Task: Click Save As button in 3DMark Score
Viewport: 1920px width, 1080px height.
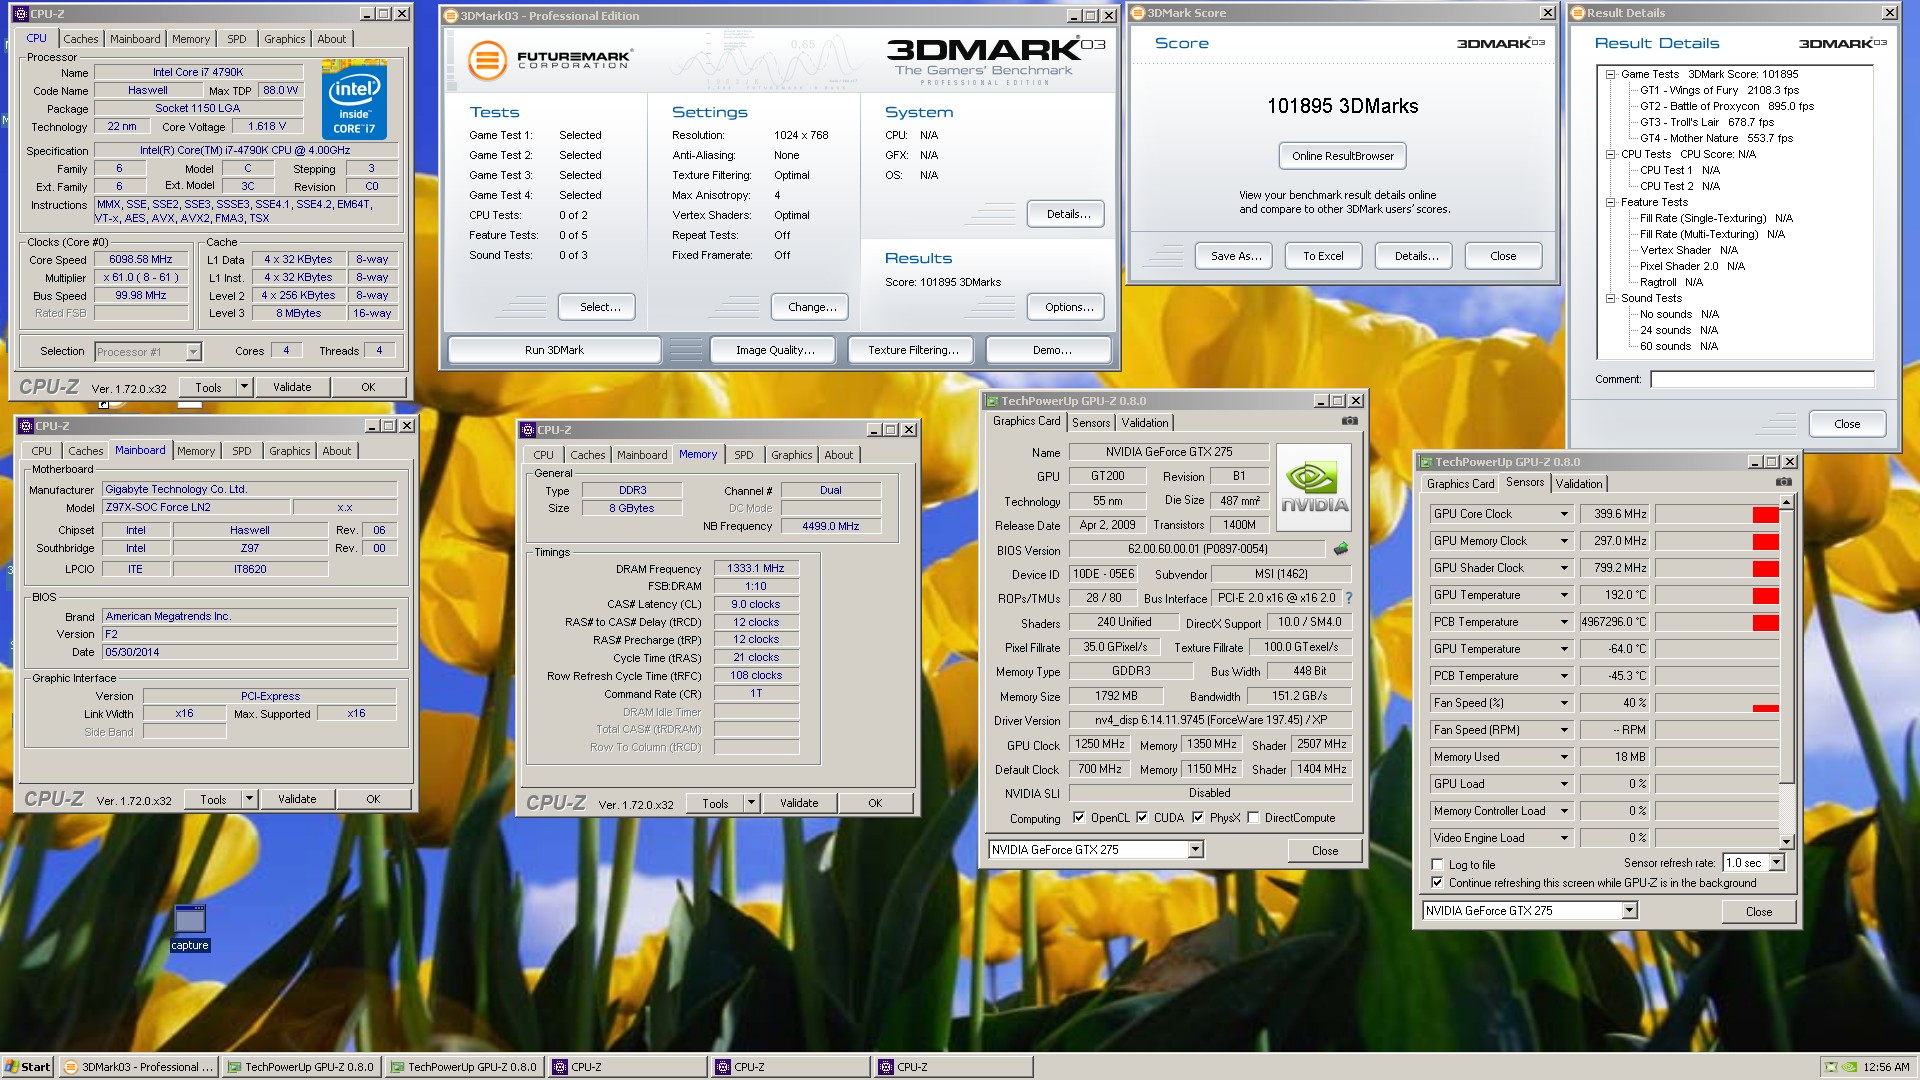Action: pos(1236,256)
